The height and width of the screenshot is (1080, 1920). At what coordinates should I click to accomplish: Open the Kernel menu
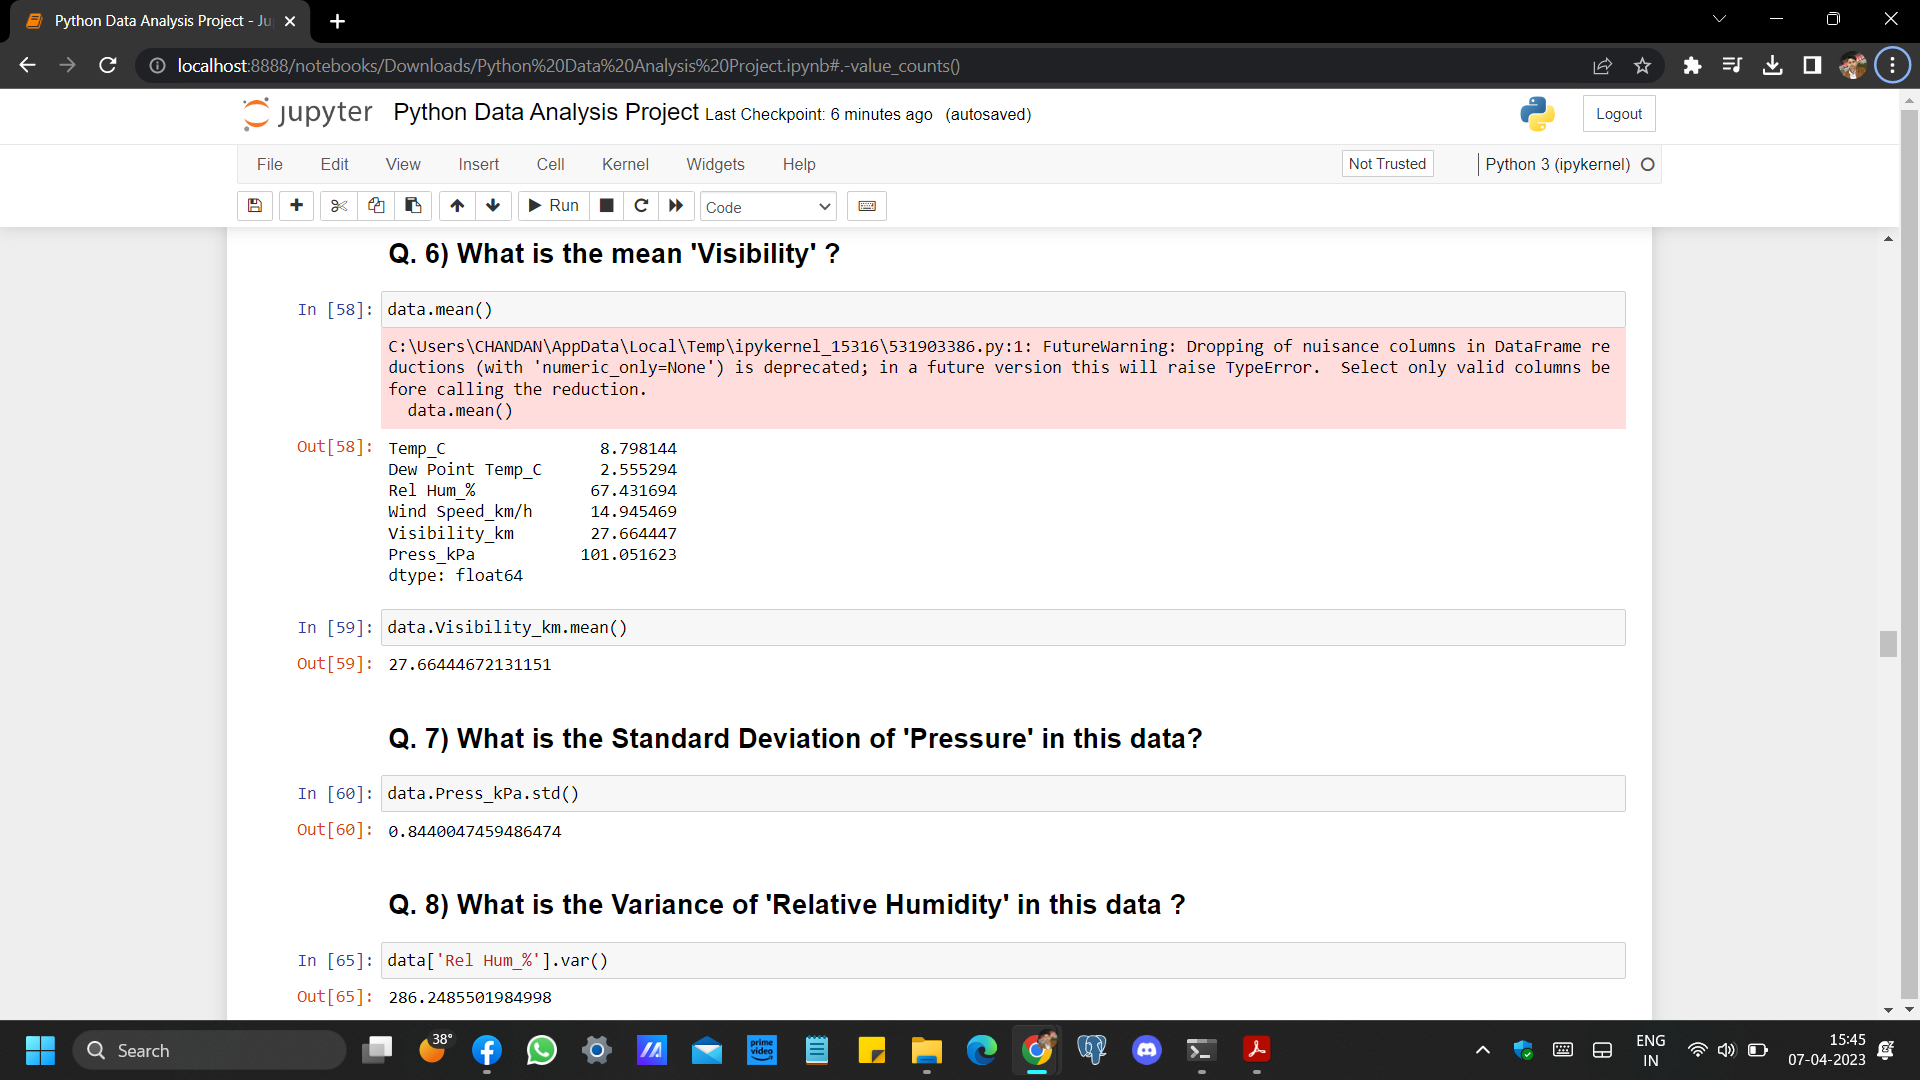[x=625, y=164]
